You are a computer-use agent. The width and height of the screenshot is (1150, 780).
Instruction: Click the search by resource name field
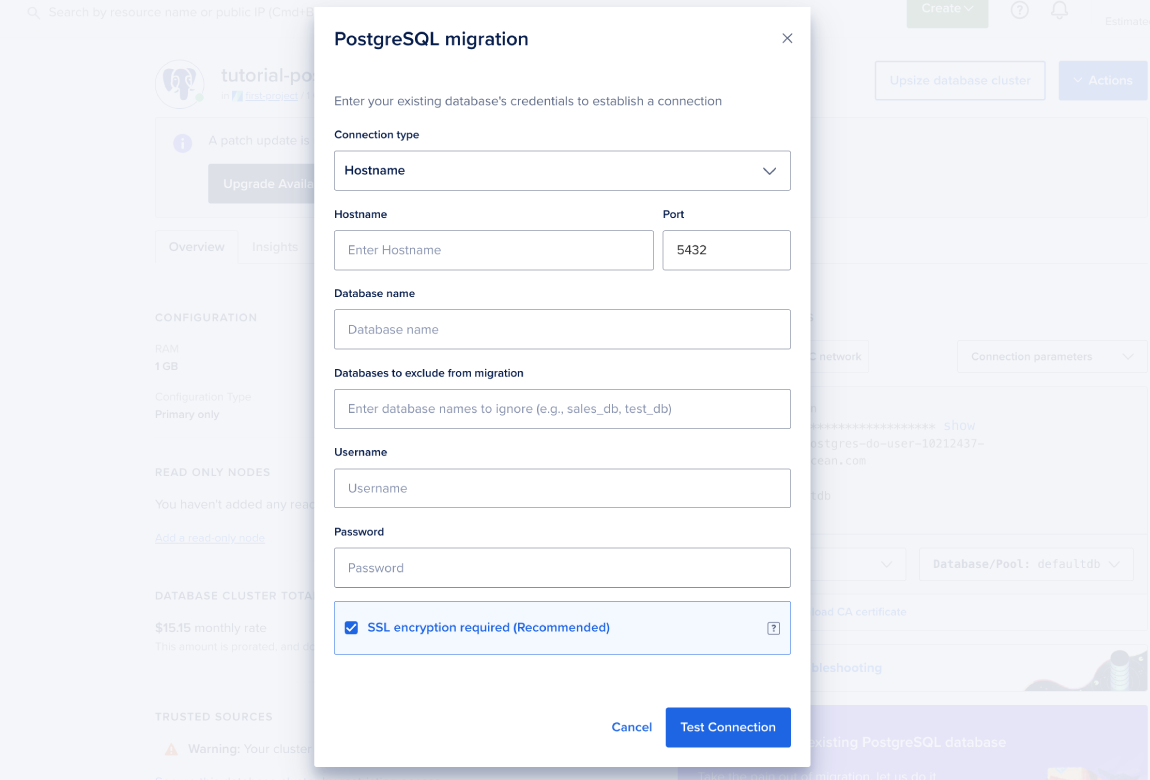[180, 12]
